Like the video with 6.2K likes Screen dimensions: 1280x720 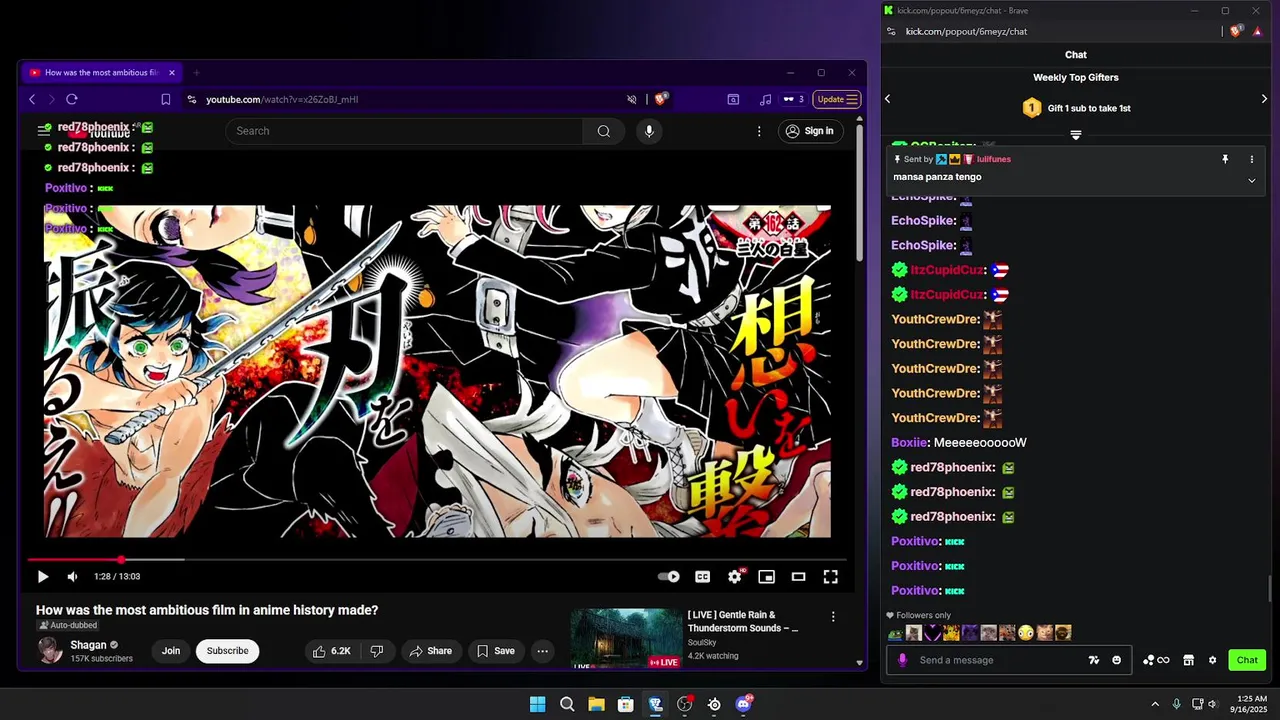332,651
